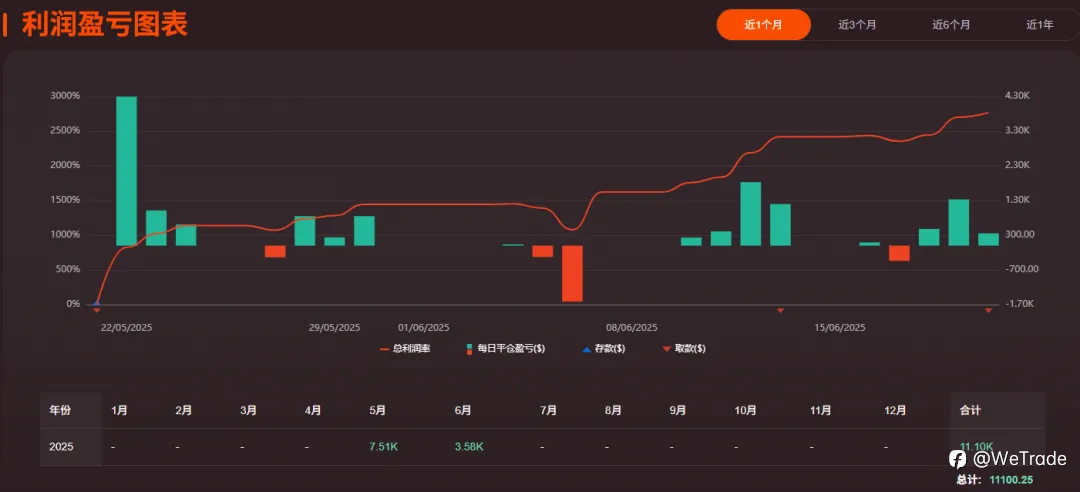Click the red withdrawal marker at far right of axis
This screenshot has width=1080, height=492.
[988, 311]
